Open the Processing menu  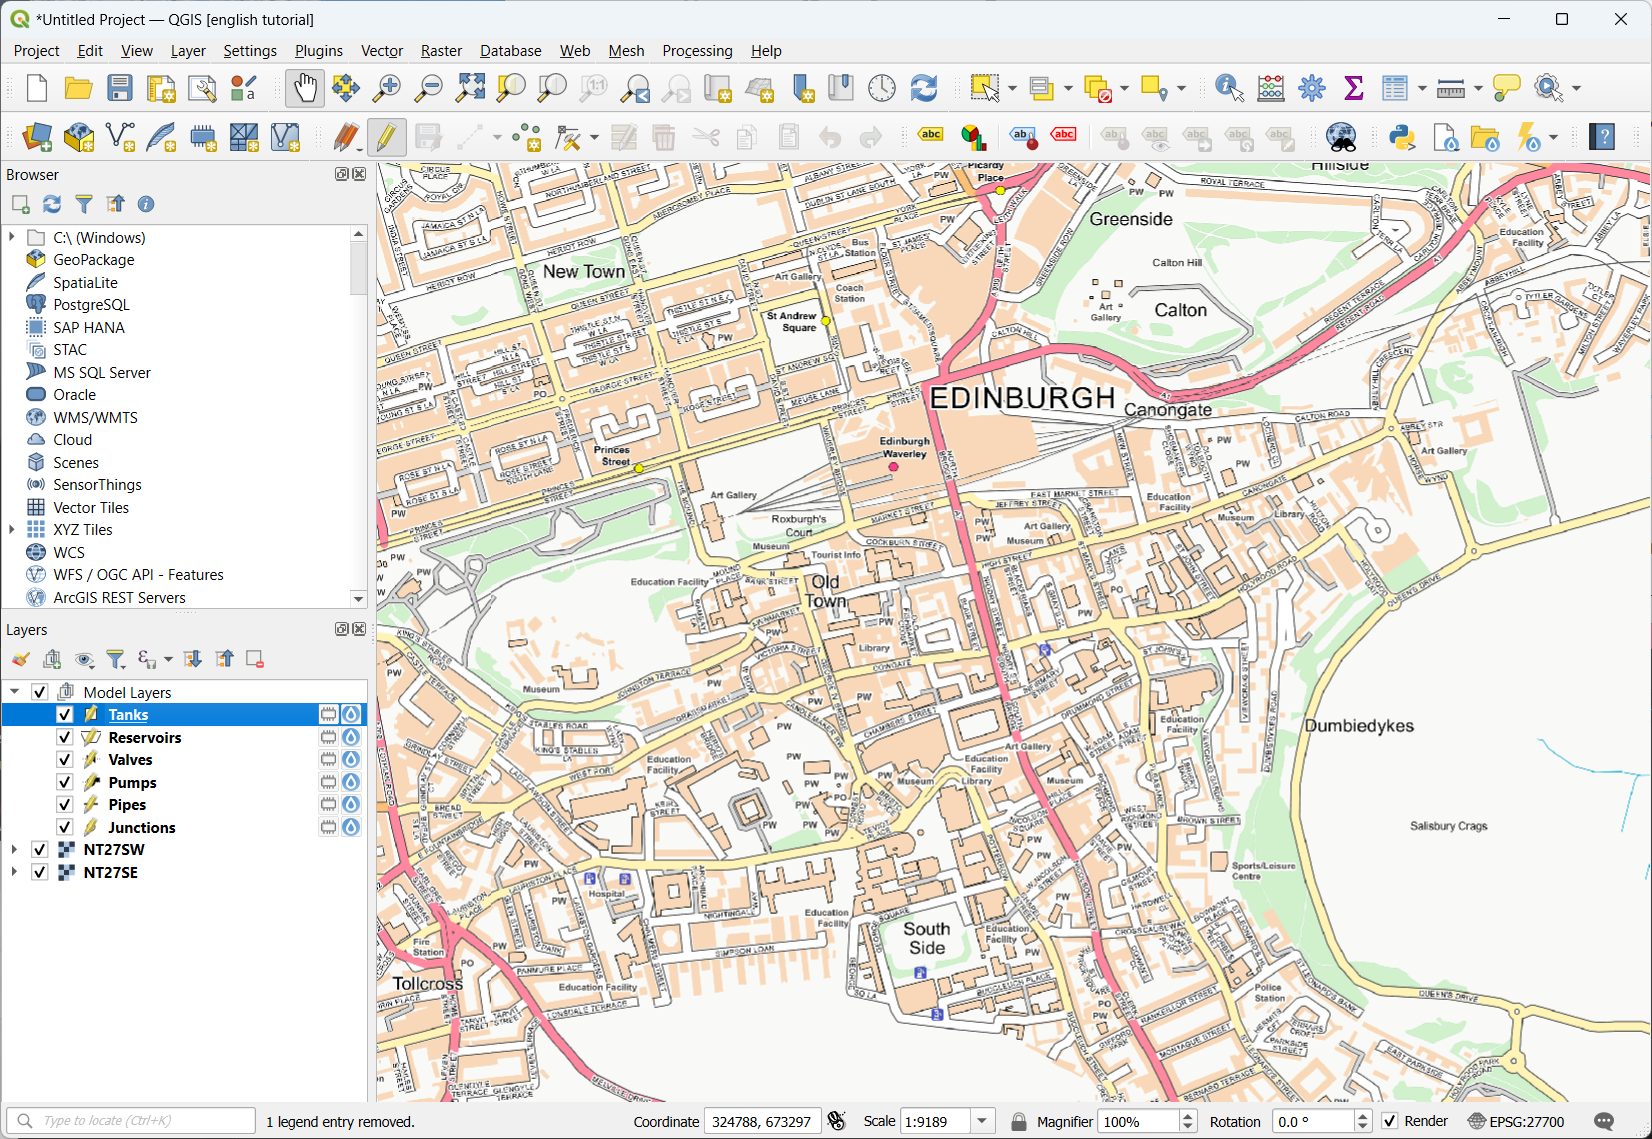697,51
